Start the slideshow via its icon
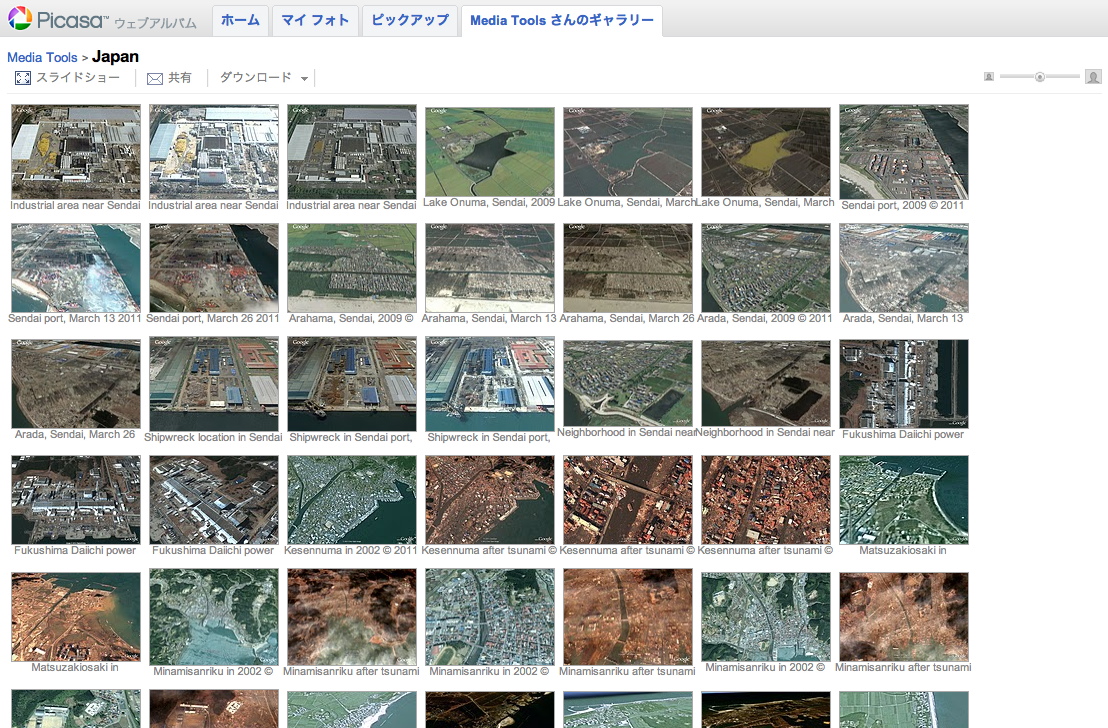Screen dimensions: 1108x728 point(23,78)
